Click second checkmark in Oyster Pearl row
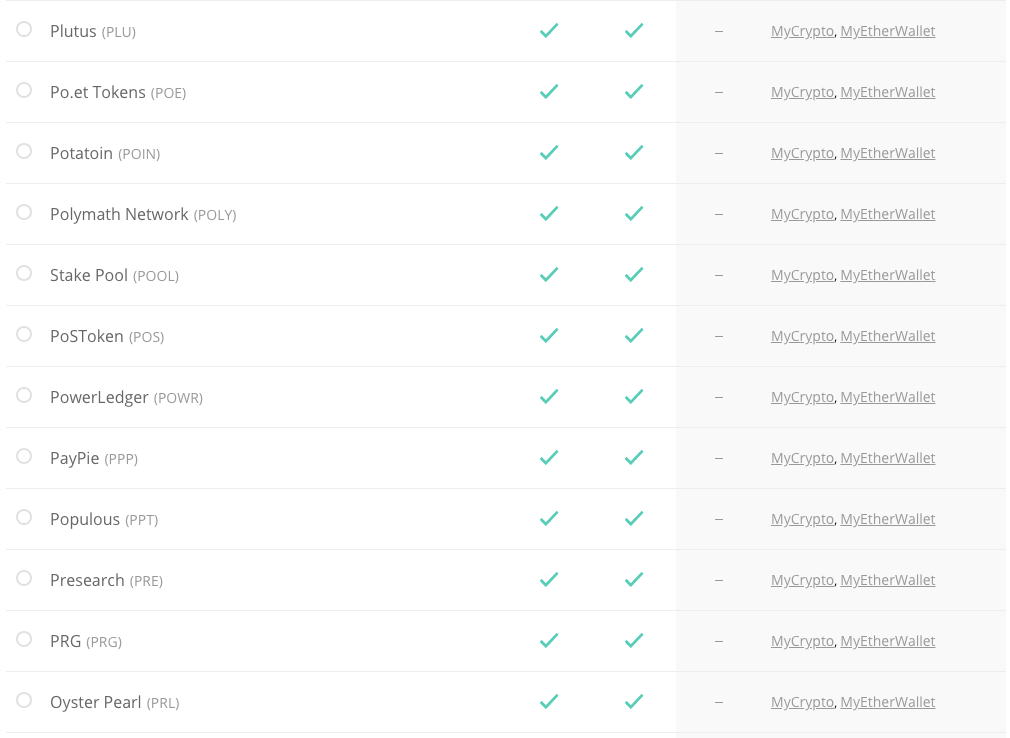This screenshot has height=738, width=1010. pyautogui.click(x=634, y=701)
